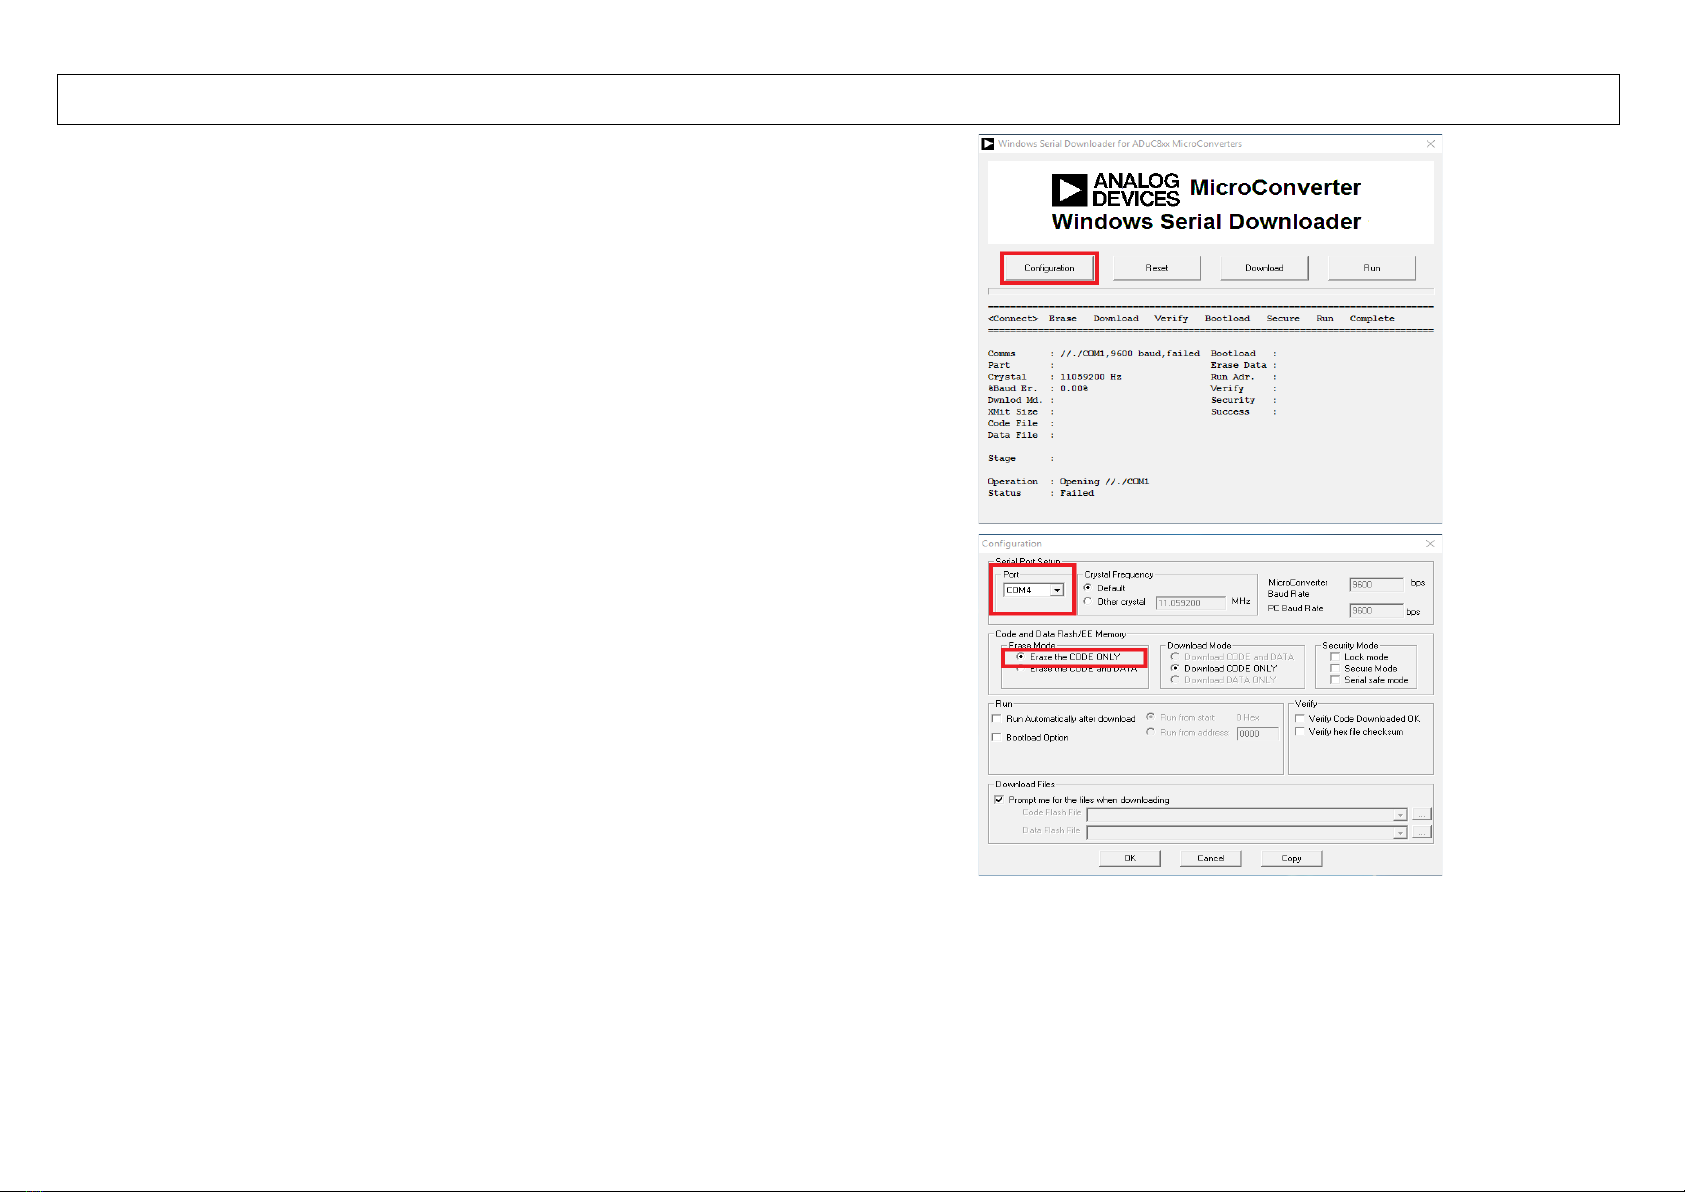Browse for the Data Flash File

[x=1421, y=832]
